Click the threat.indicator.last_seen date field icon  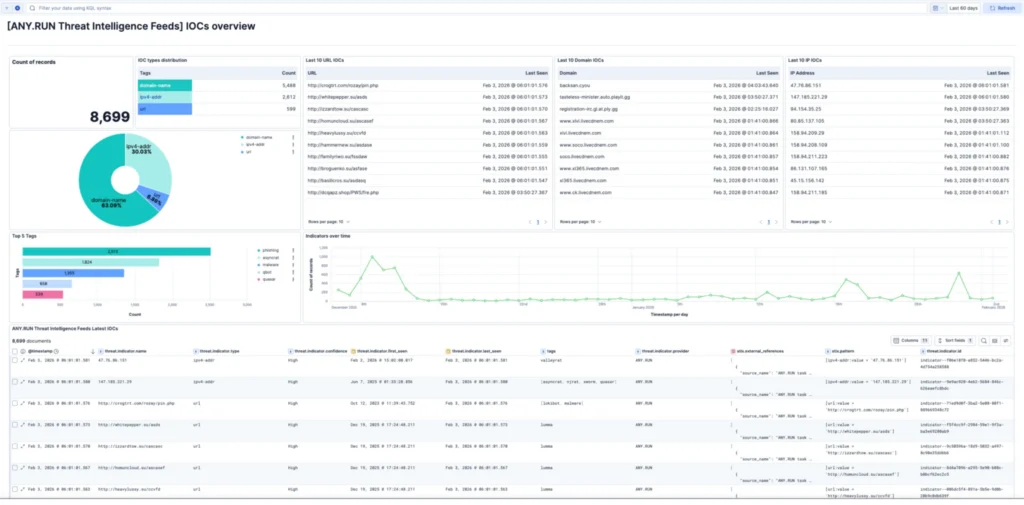tap(447, 351)
